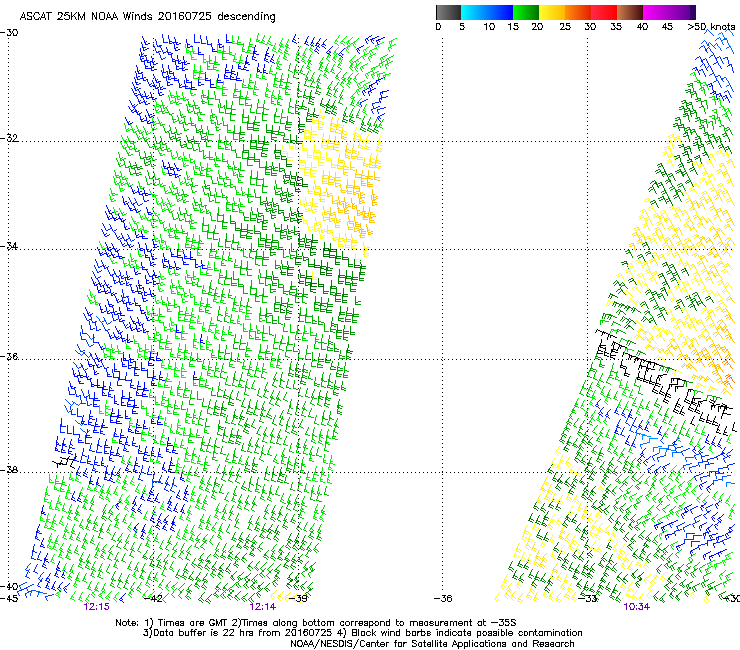This screenshot has width=740, height=650.
Task: Click the blue 5-15 knots color segment
Action: coord(487,12)
